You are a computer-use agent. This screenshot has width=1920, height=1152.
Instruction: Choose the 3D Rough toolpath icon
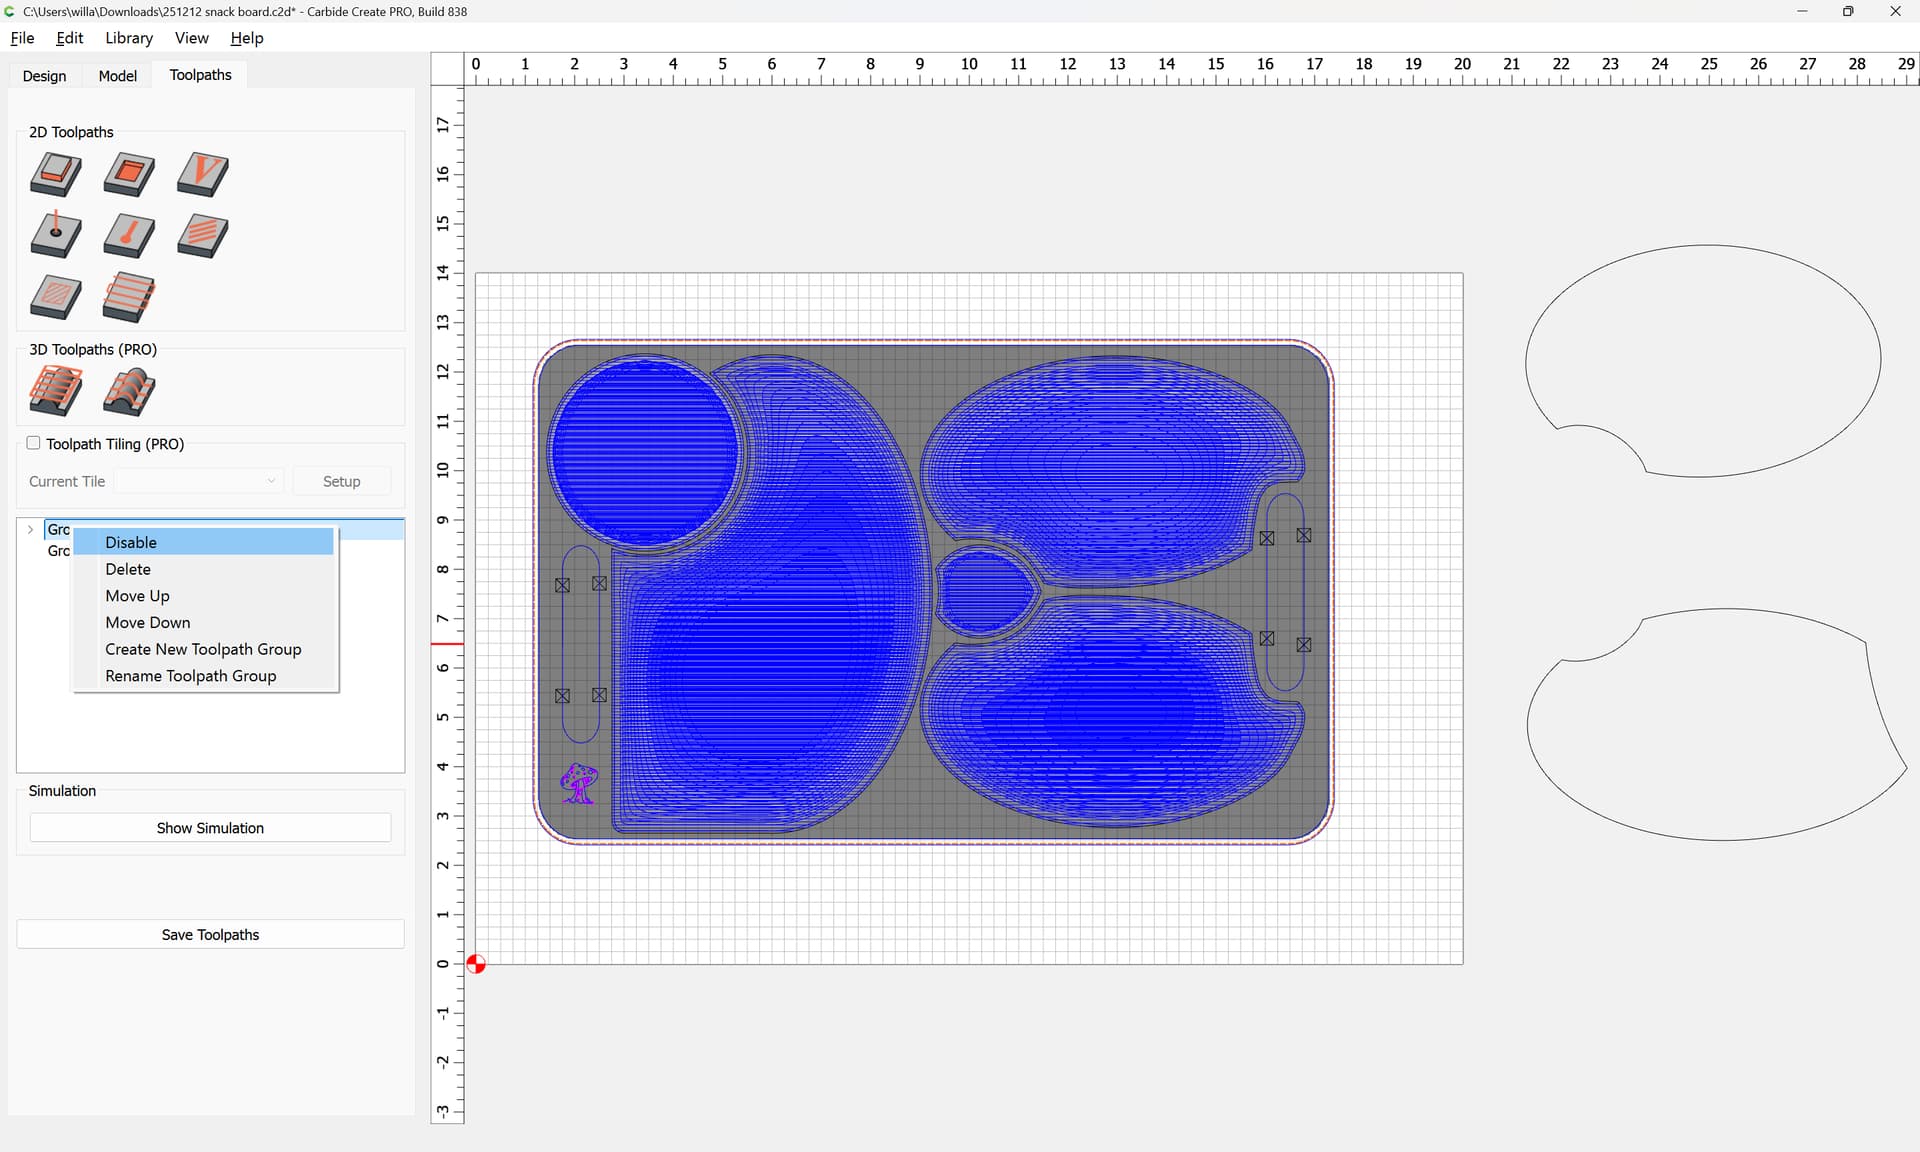[x=56, y=391]
